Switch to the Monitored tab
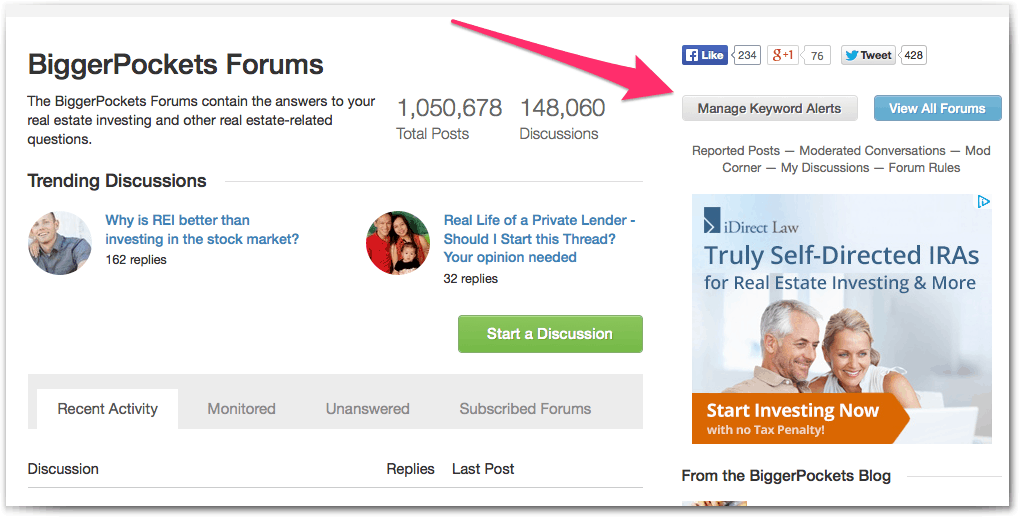1019x517 pixels. pyautogui.click(x=241, y=409)
